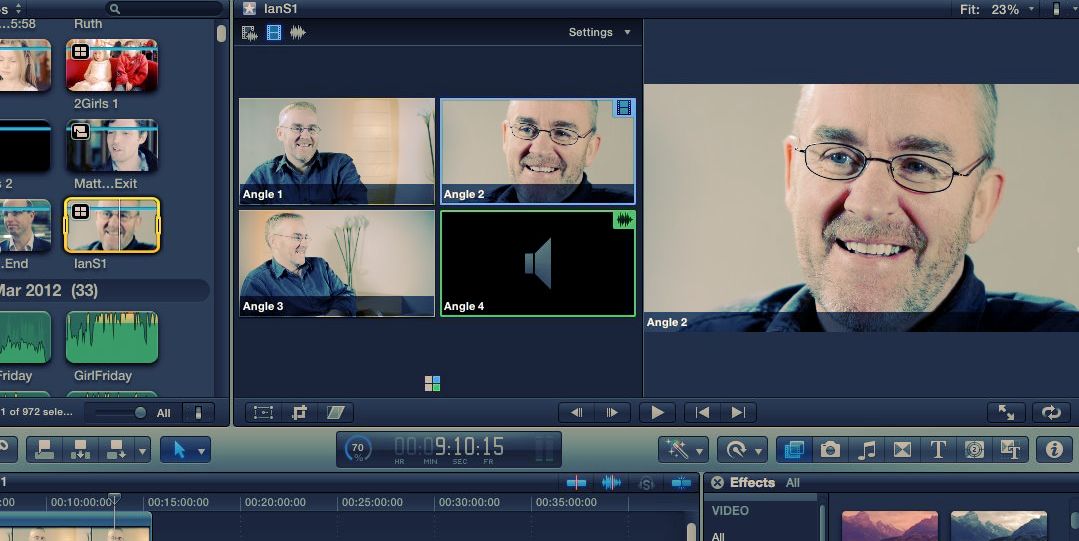This screenshot has height=541, width=1079.
Task: Append clip to the storyline
Action: pyautogui.click(x=116, y=450)
